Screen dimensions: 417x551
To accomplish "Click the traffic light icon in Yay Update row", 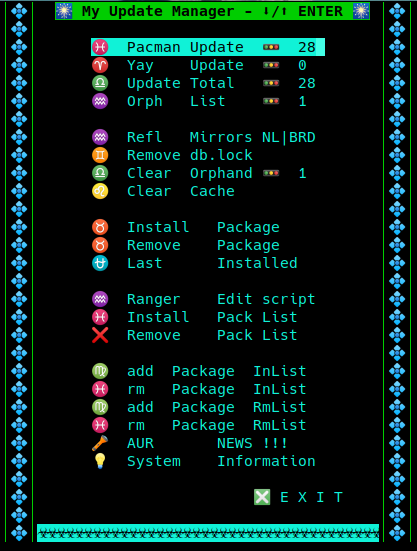I will click(x=271, y=65).
